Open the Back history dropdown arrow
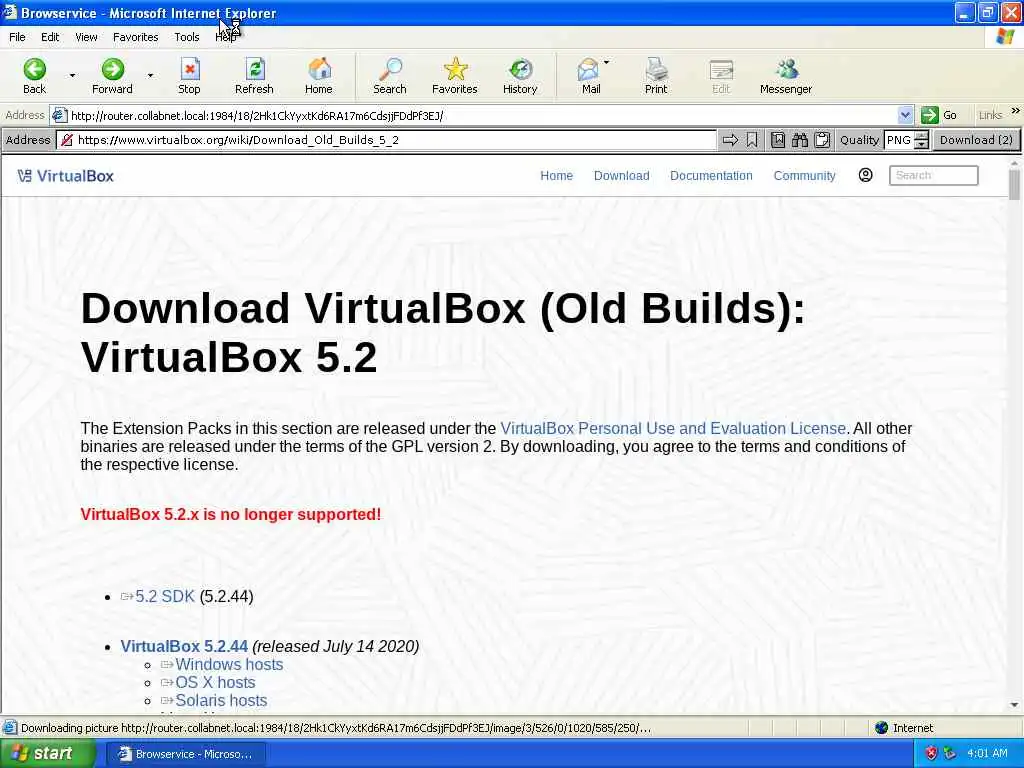The image size is (1024, 768). pos(72,75)
